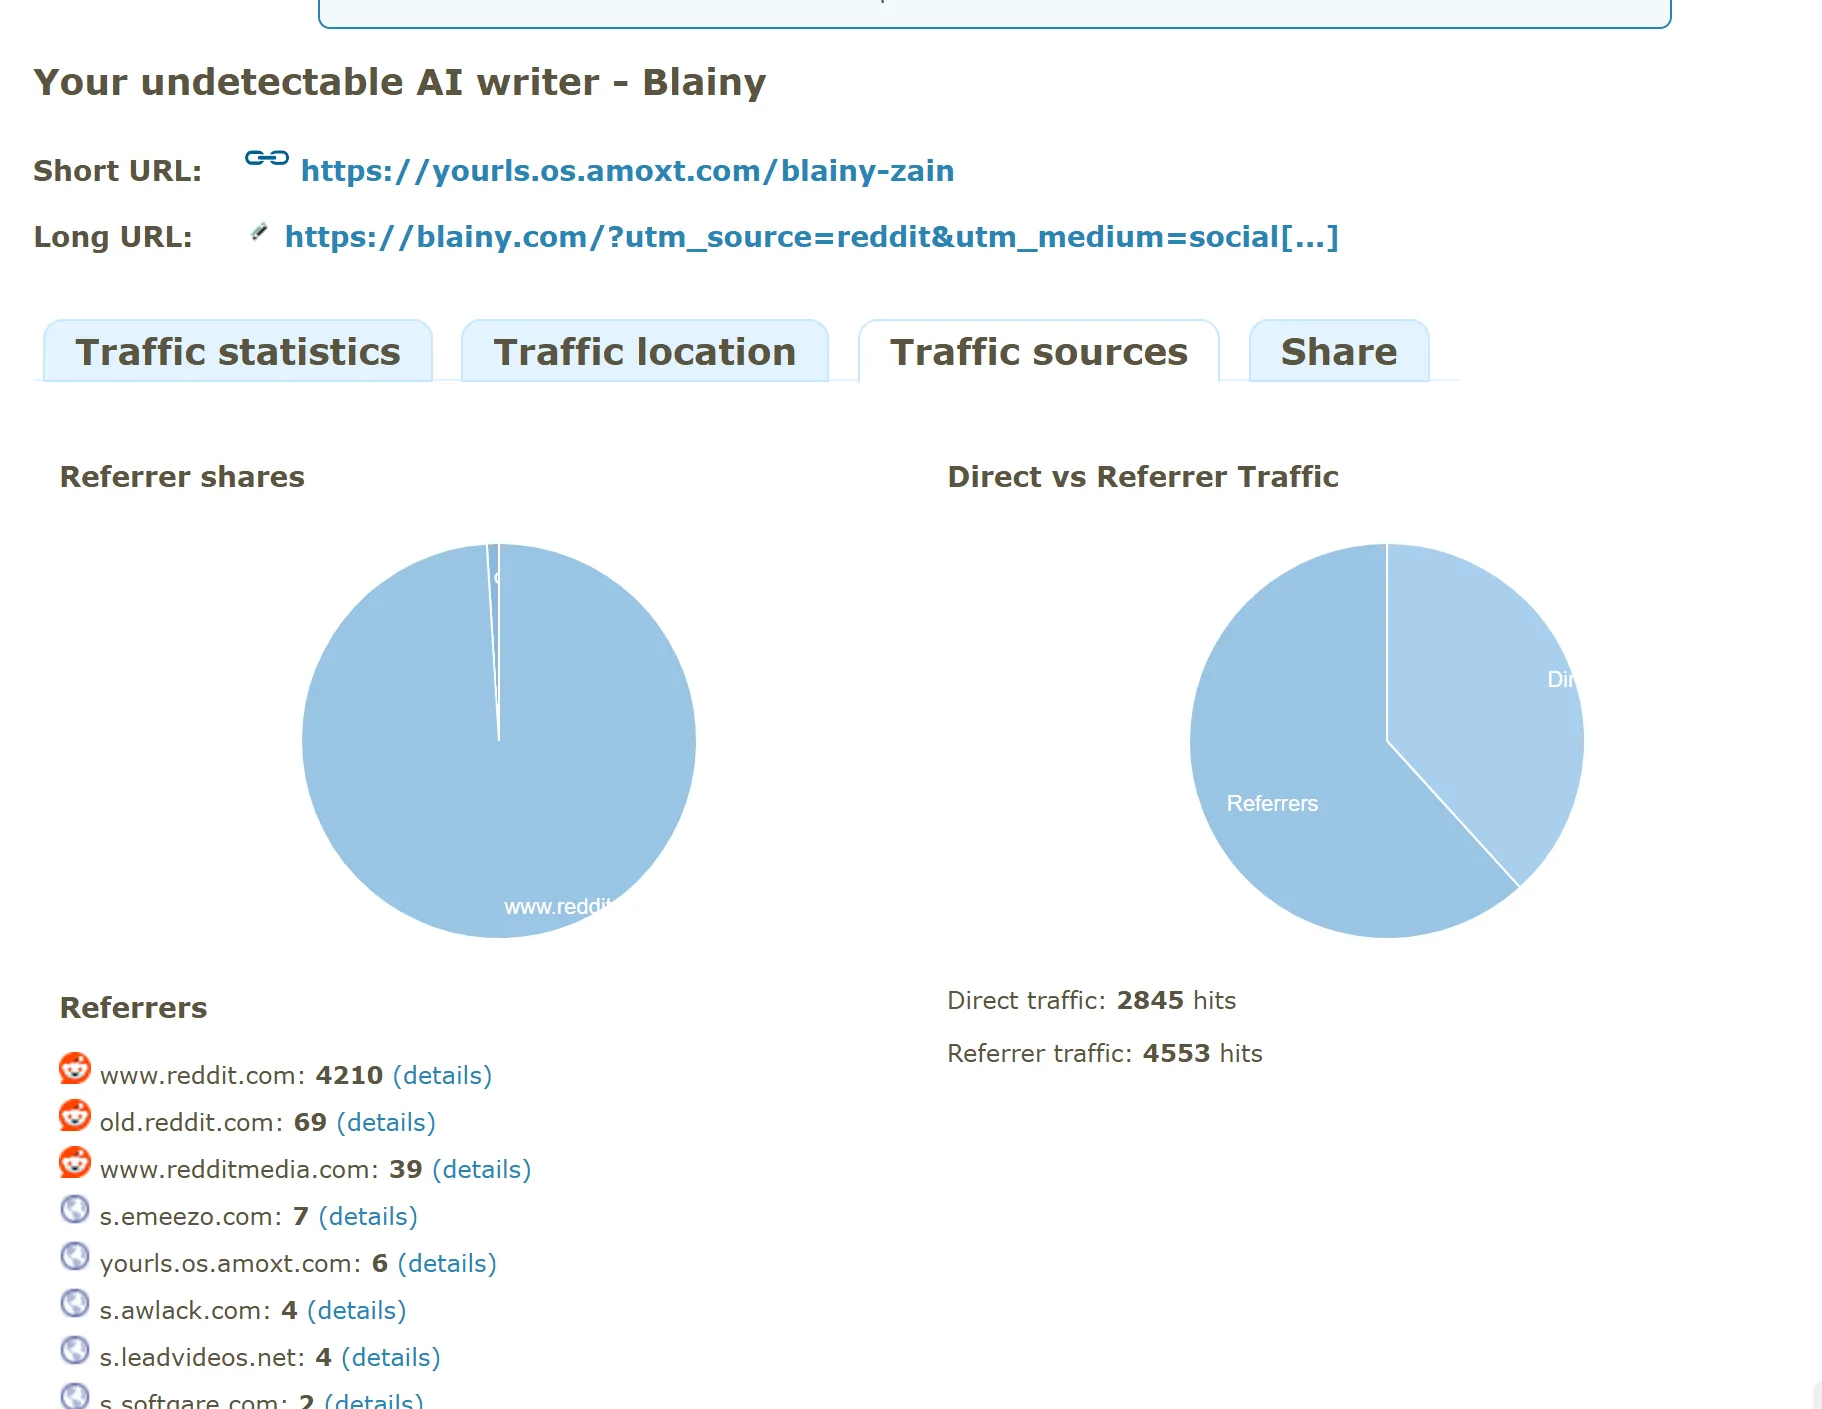Open details for s.leadvideos.net referrer
Screen dimensions: 1822x1409
coord(391,1357)
